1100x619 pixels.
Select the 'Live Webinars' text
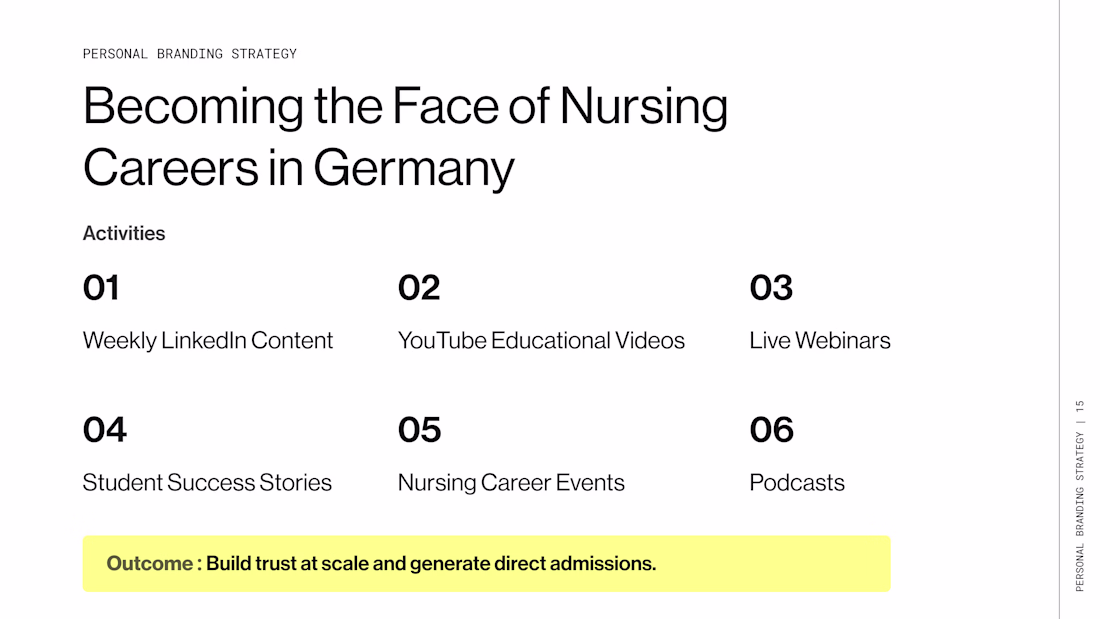[819, 340]
